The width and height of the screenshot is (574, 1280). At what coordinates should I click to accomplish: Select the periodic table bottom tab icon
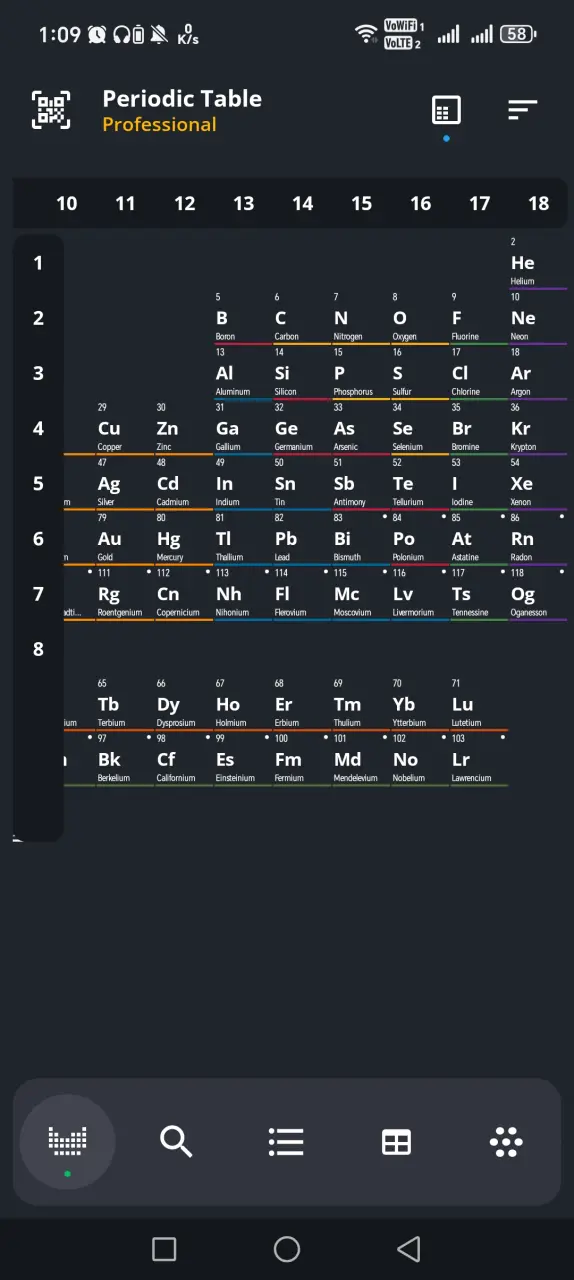click(68, 1139)
